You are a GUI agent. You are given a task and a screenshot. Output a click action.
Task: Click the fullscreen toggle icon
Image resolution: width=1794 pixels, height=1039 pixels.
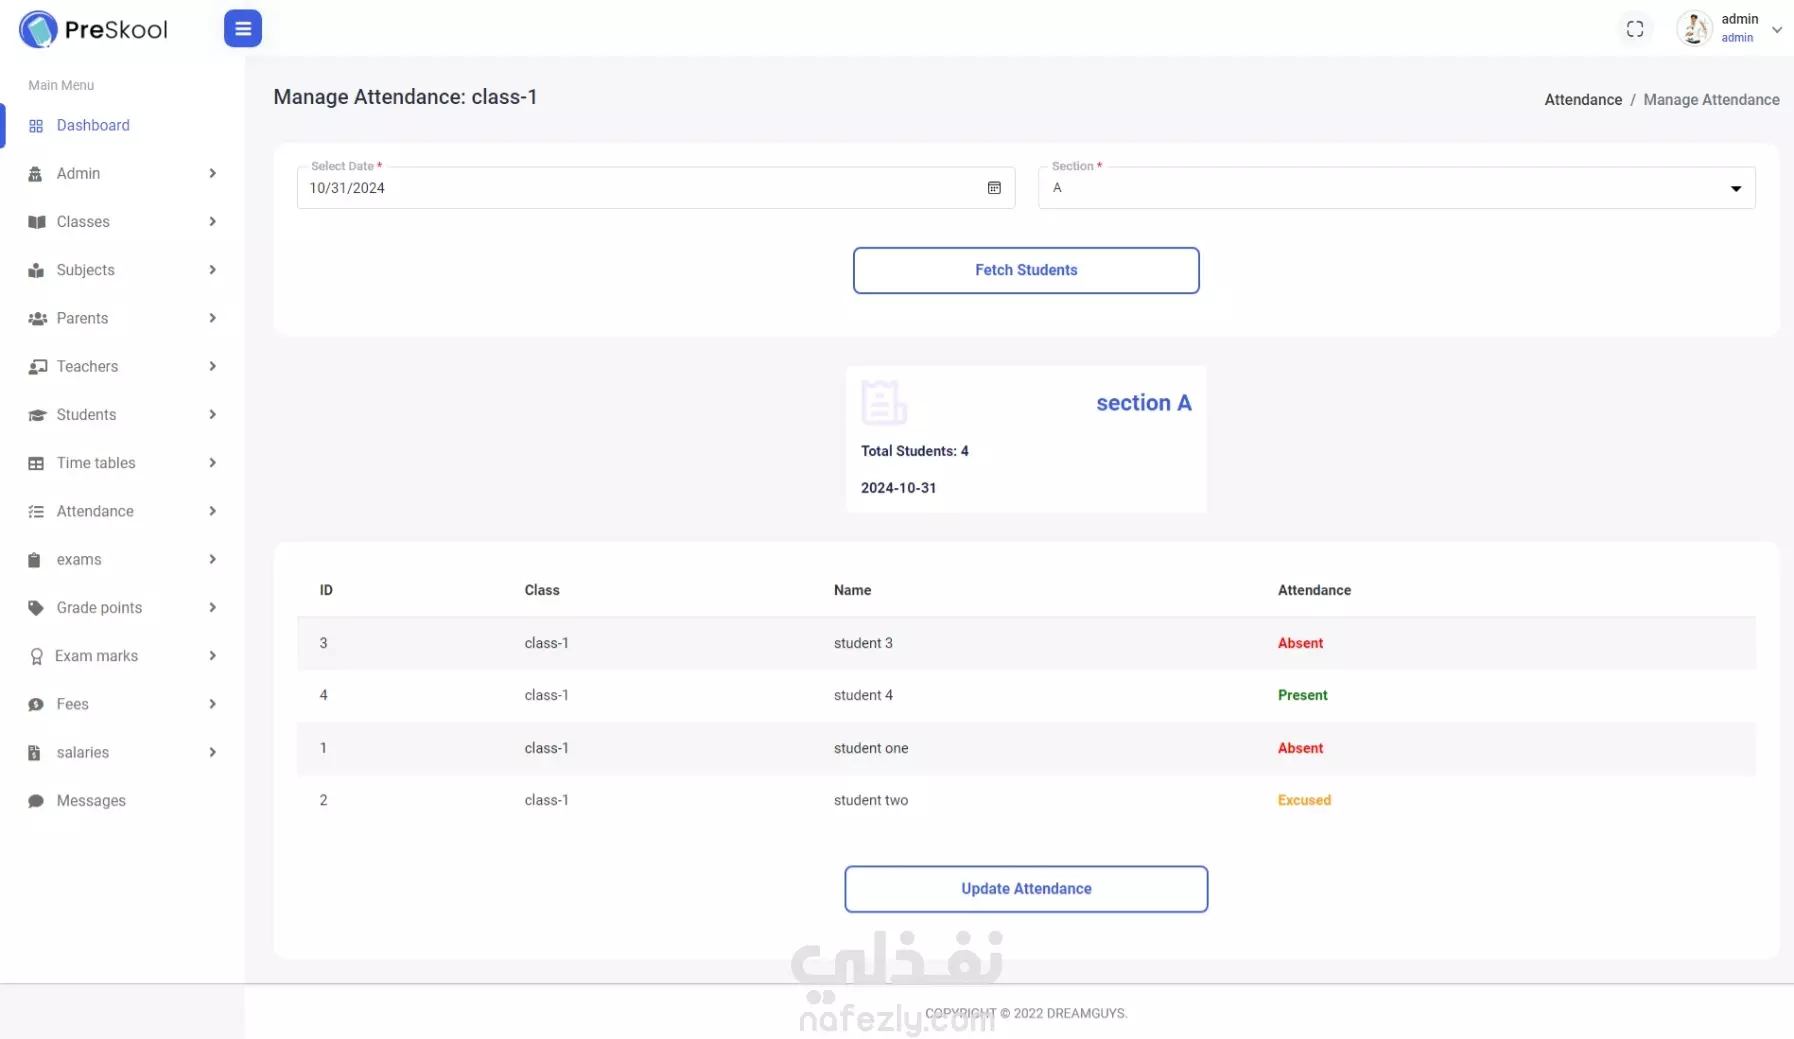[x=1635, y=29]
